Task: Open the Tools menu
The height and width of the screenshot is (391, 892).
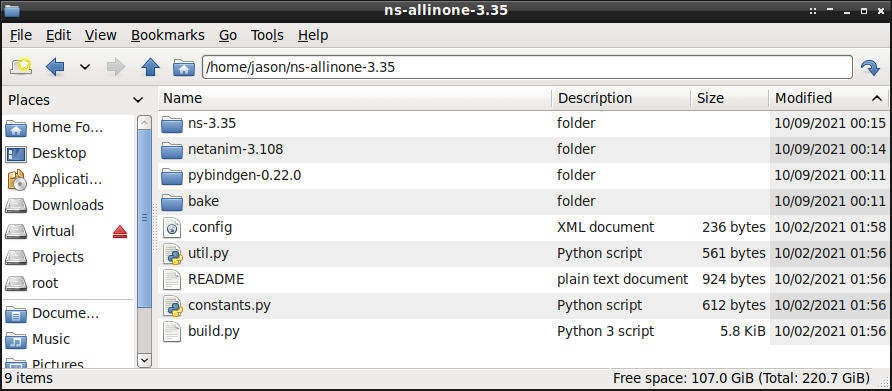Action: (x=267, y=35)
